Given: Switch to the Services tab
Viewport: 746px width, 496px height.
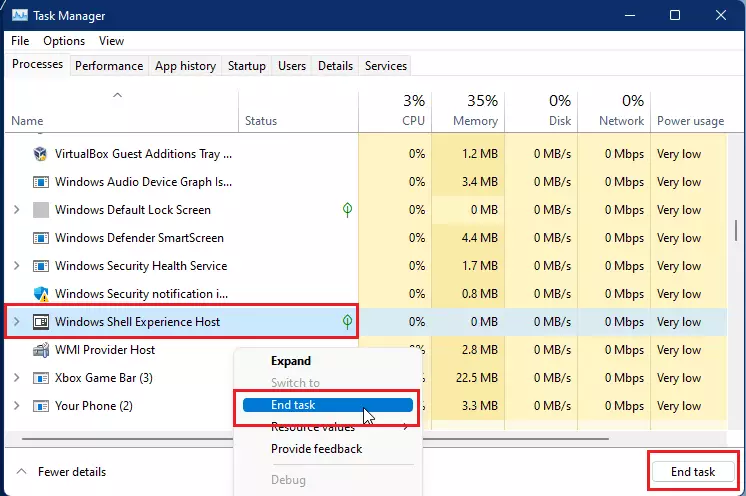Looking at the screenshot, I should pos(386,66).
